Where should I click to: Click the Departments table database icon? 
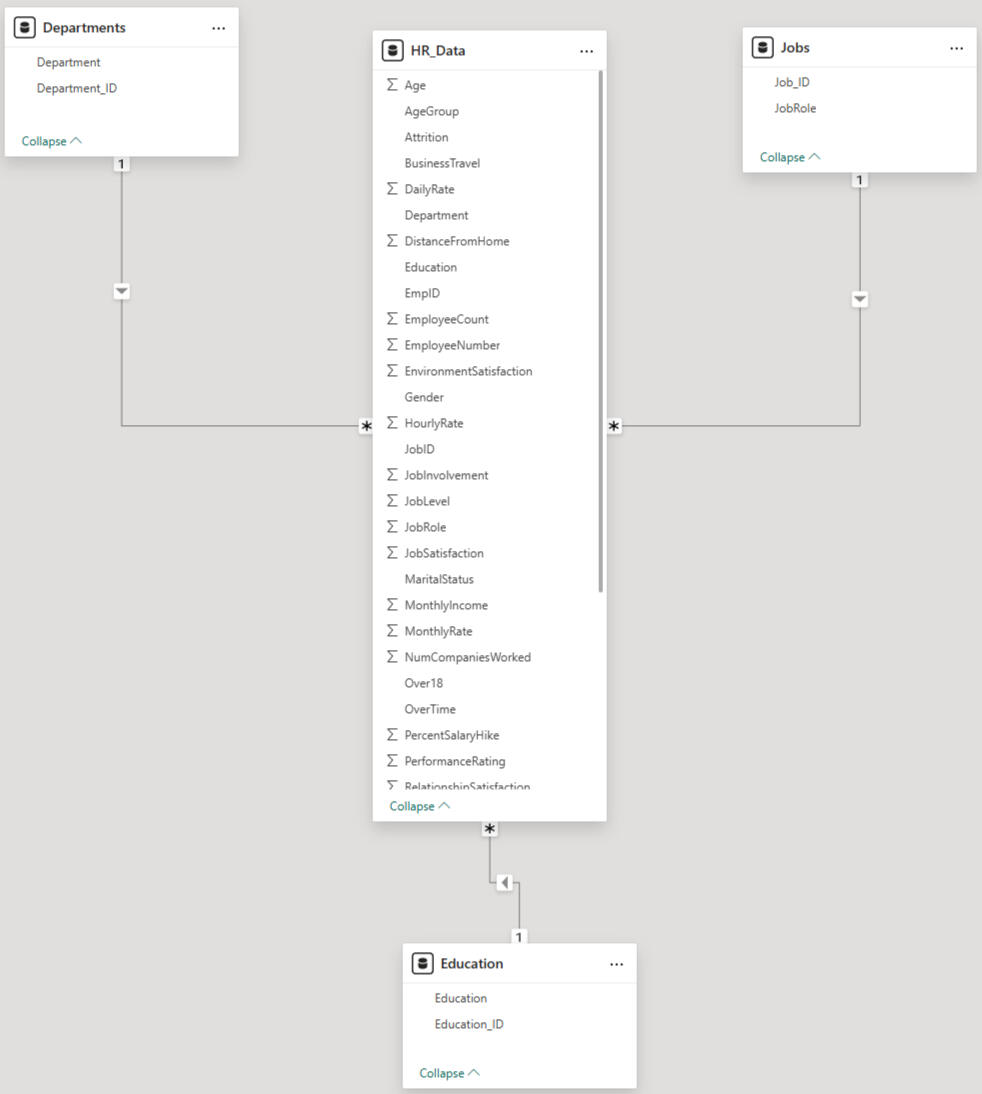tap(25, 28)
